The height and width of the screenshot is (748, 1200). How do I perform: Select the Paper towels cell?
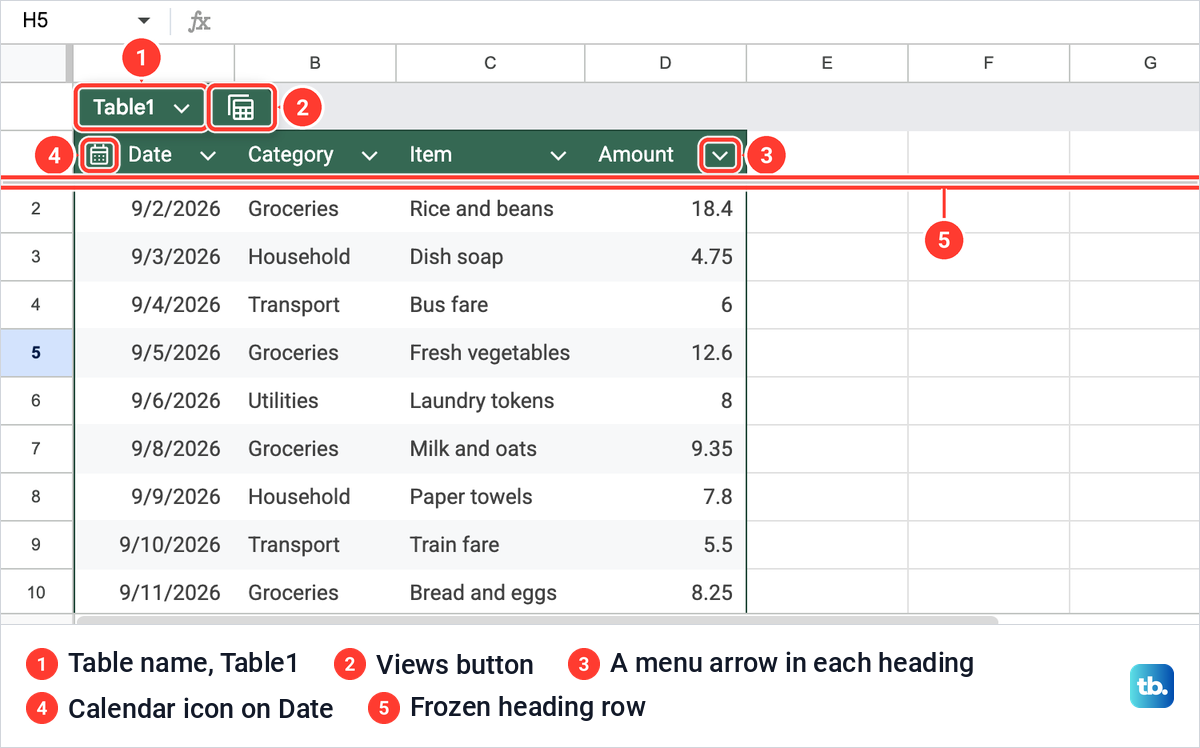[x=490, y=497]
